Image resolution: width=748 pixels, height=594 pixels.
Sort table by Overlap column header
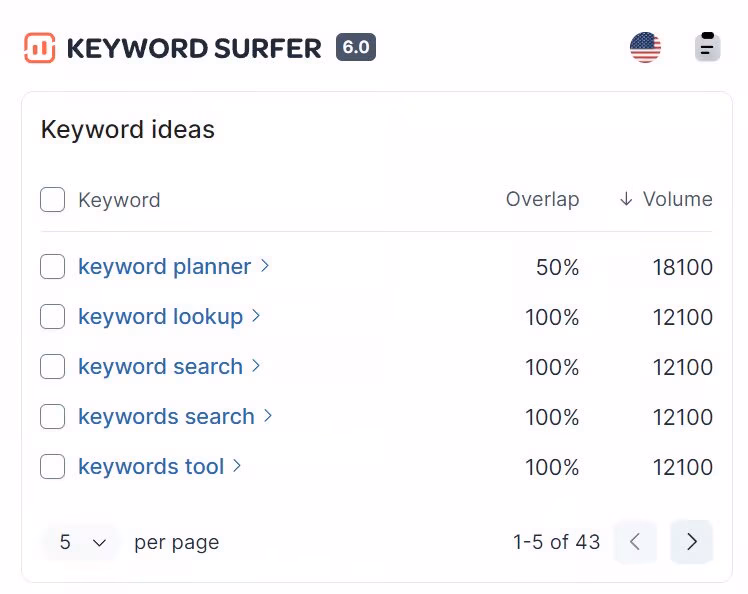point(542,199)
